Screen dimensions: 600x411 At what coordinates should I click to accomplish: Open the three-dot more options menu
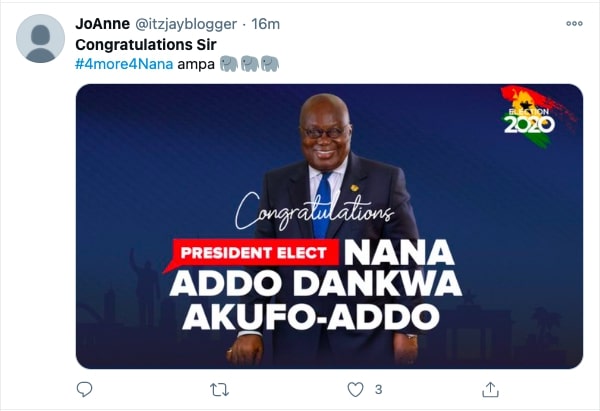574,23
